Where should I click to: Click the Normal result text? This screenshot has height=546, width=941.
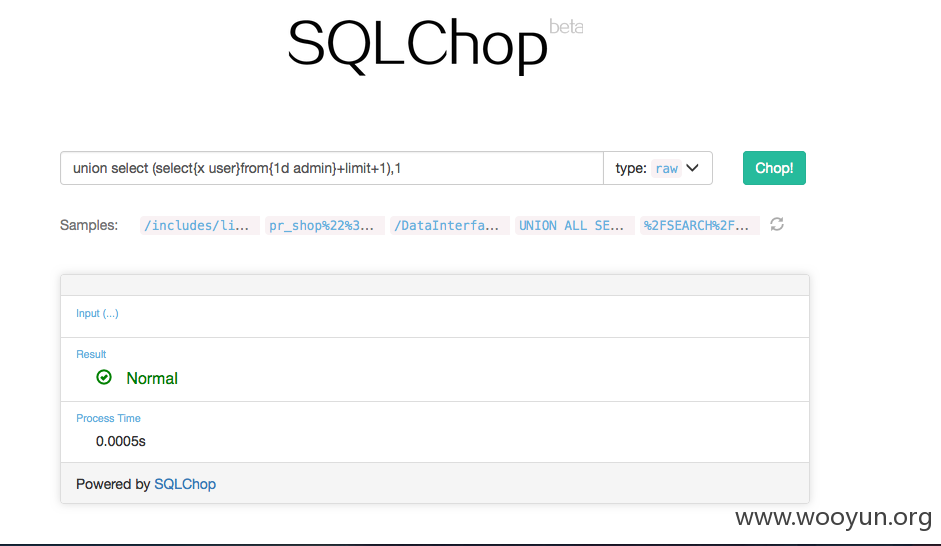[152, 379]
